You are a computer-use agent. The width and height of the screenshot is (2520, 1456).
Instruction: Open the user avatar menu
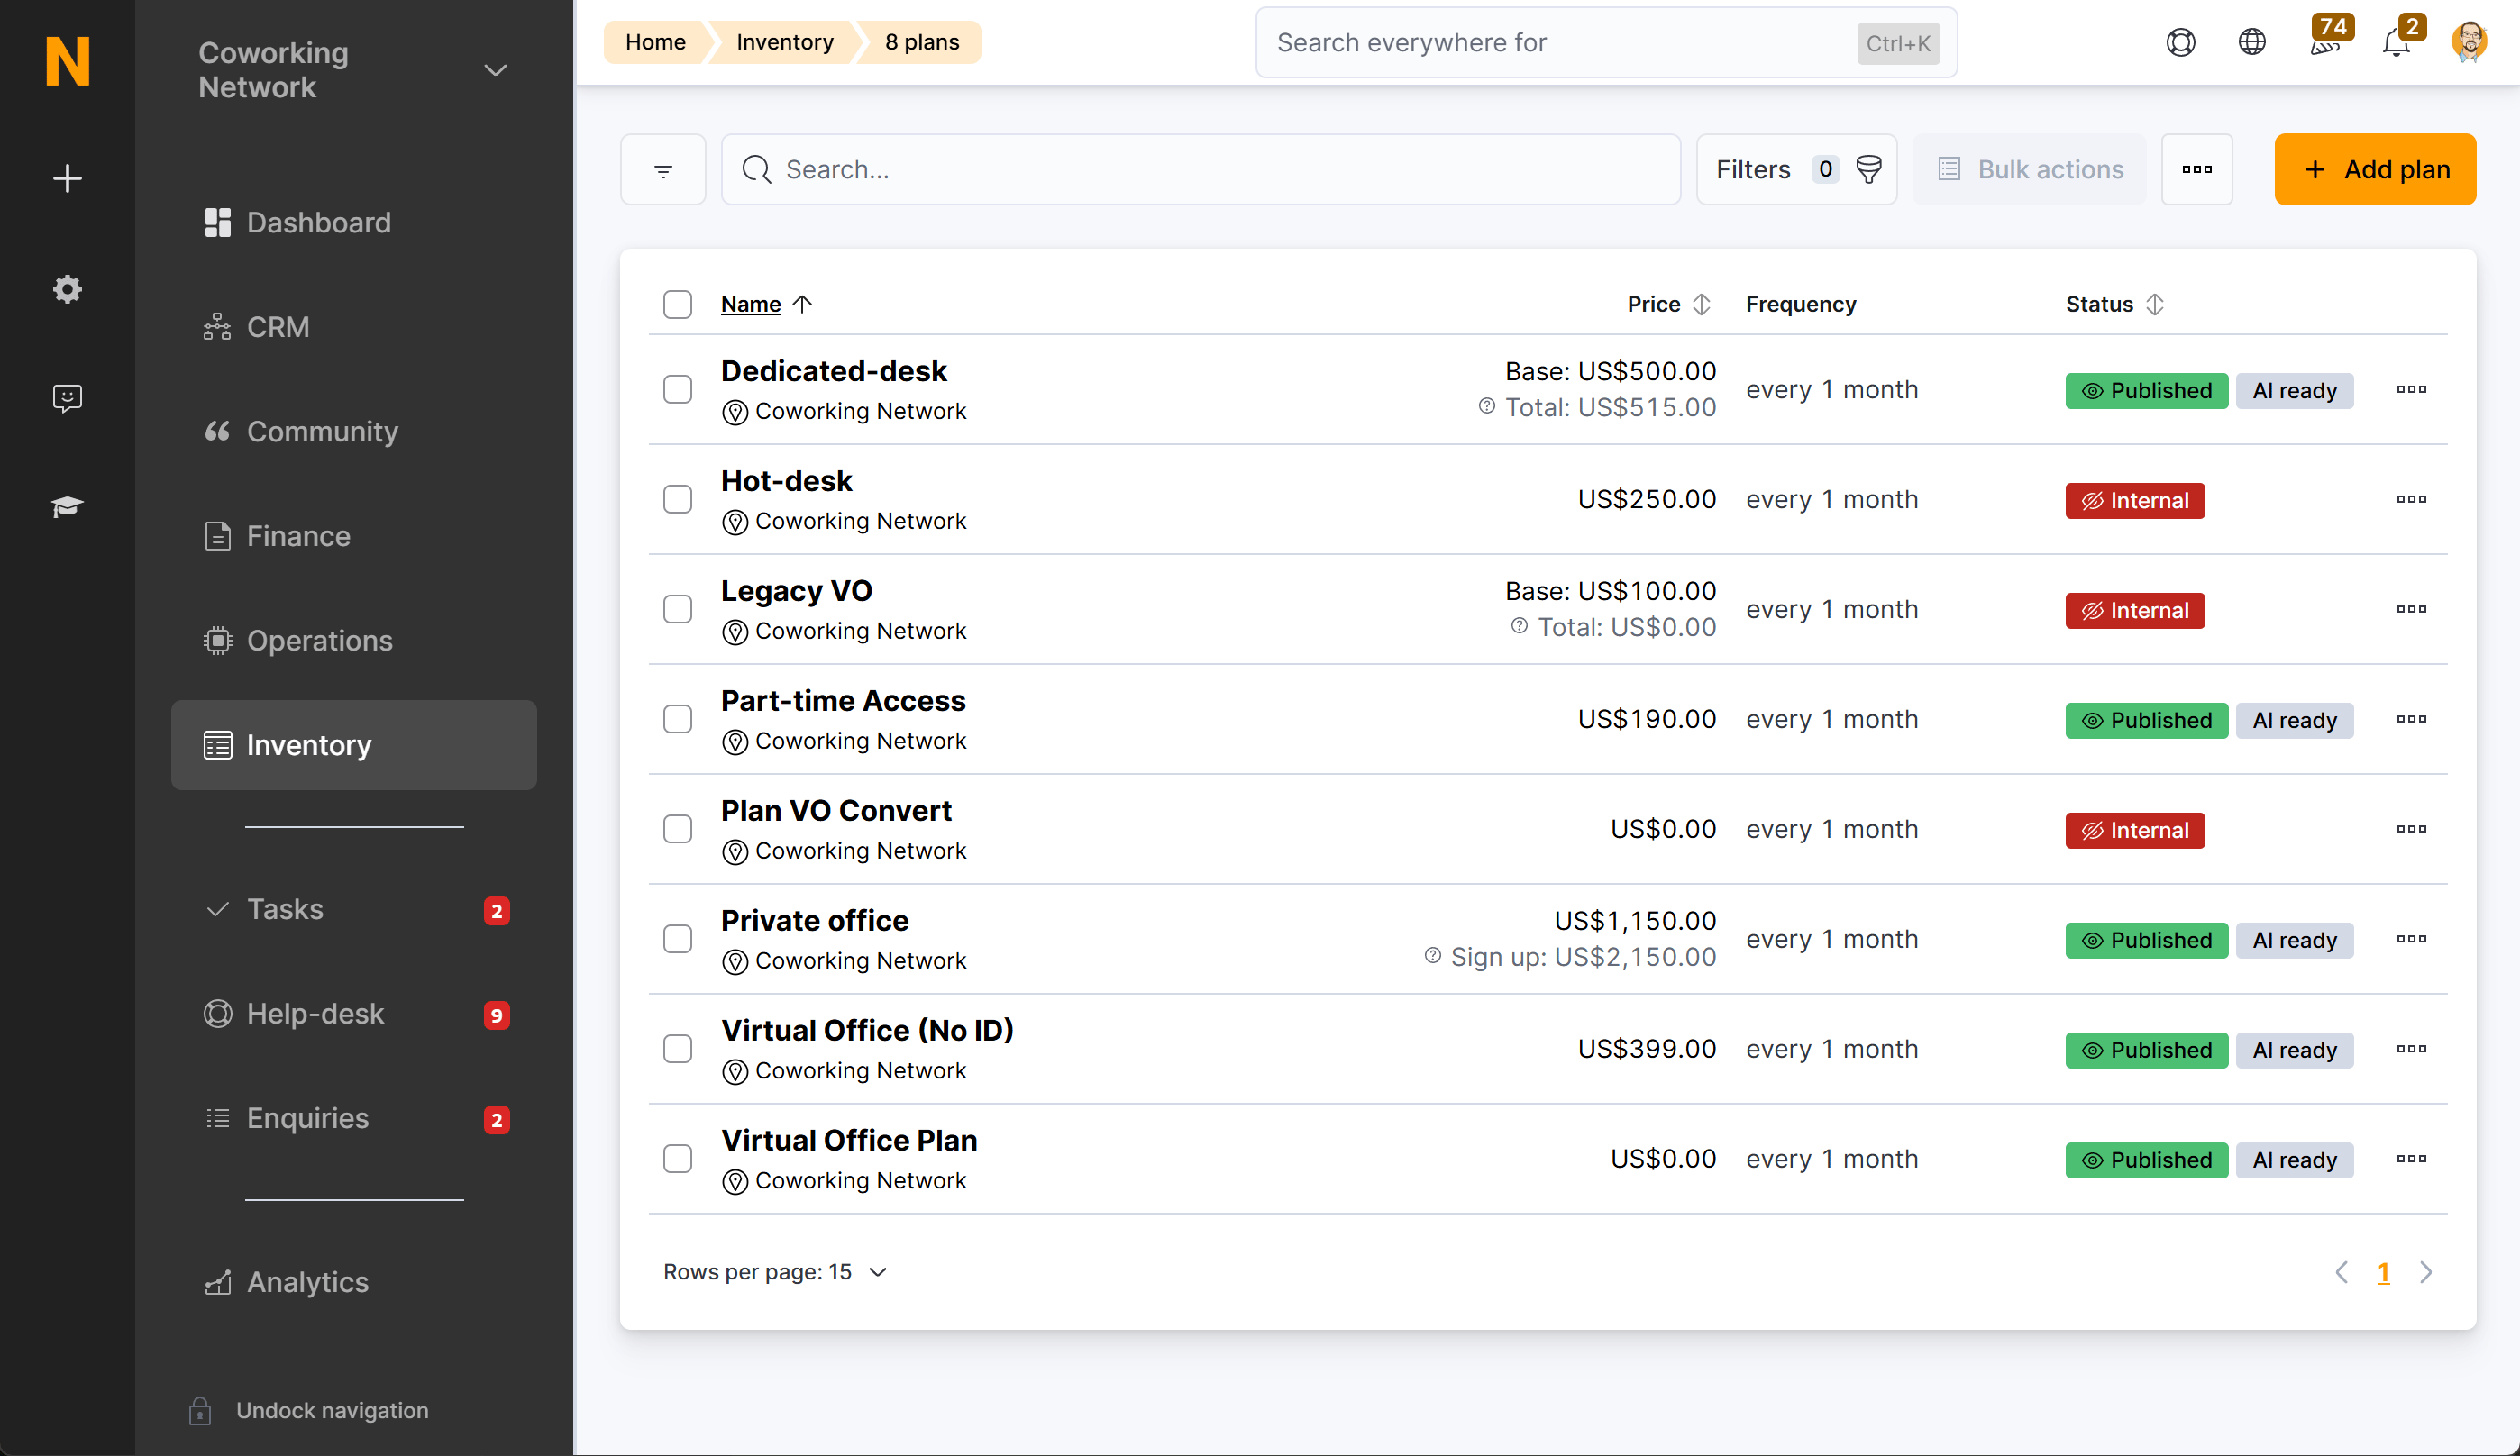[2468, 42]
